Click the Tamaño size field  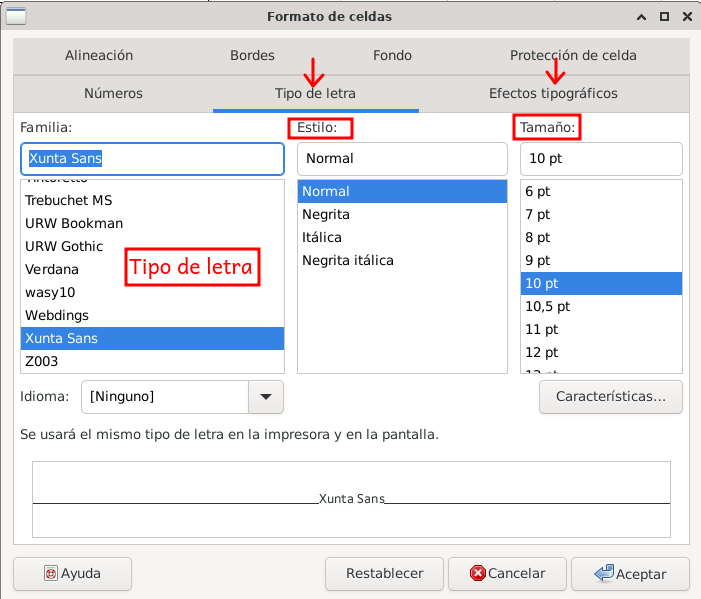pyautogui.click(x=601, y=159)
